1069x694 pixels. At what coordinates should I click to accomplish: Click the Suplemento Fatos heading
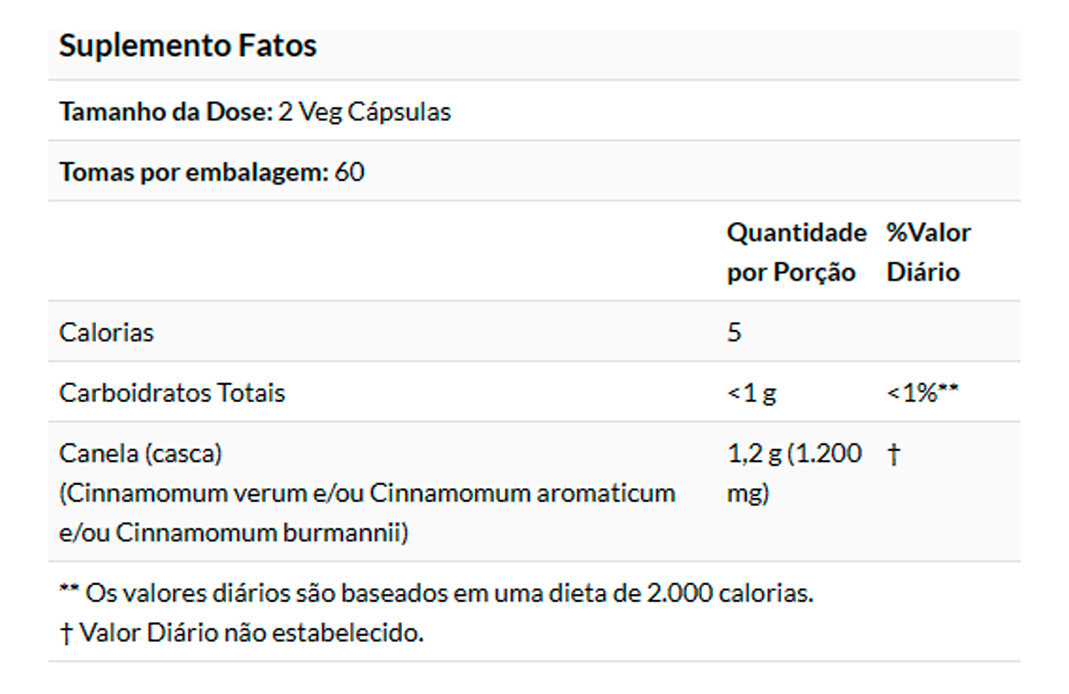click(188, 46)
